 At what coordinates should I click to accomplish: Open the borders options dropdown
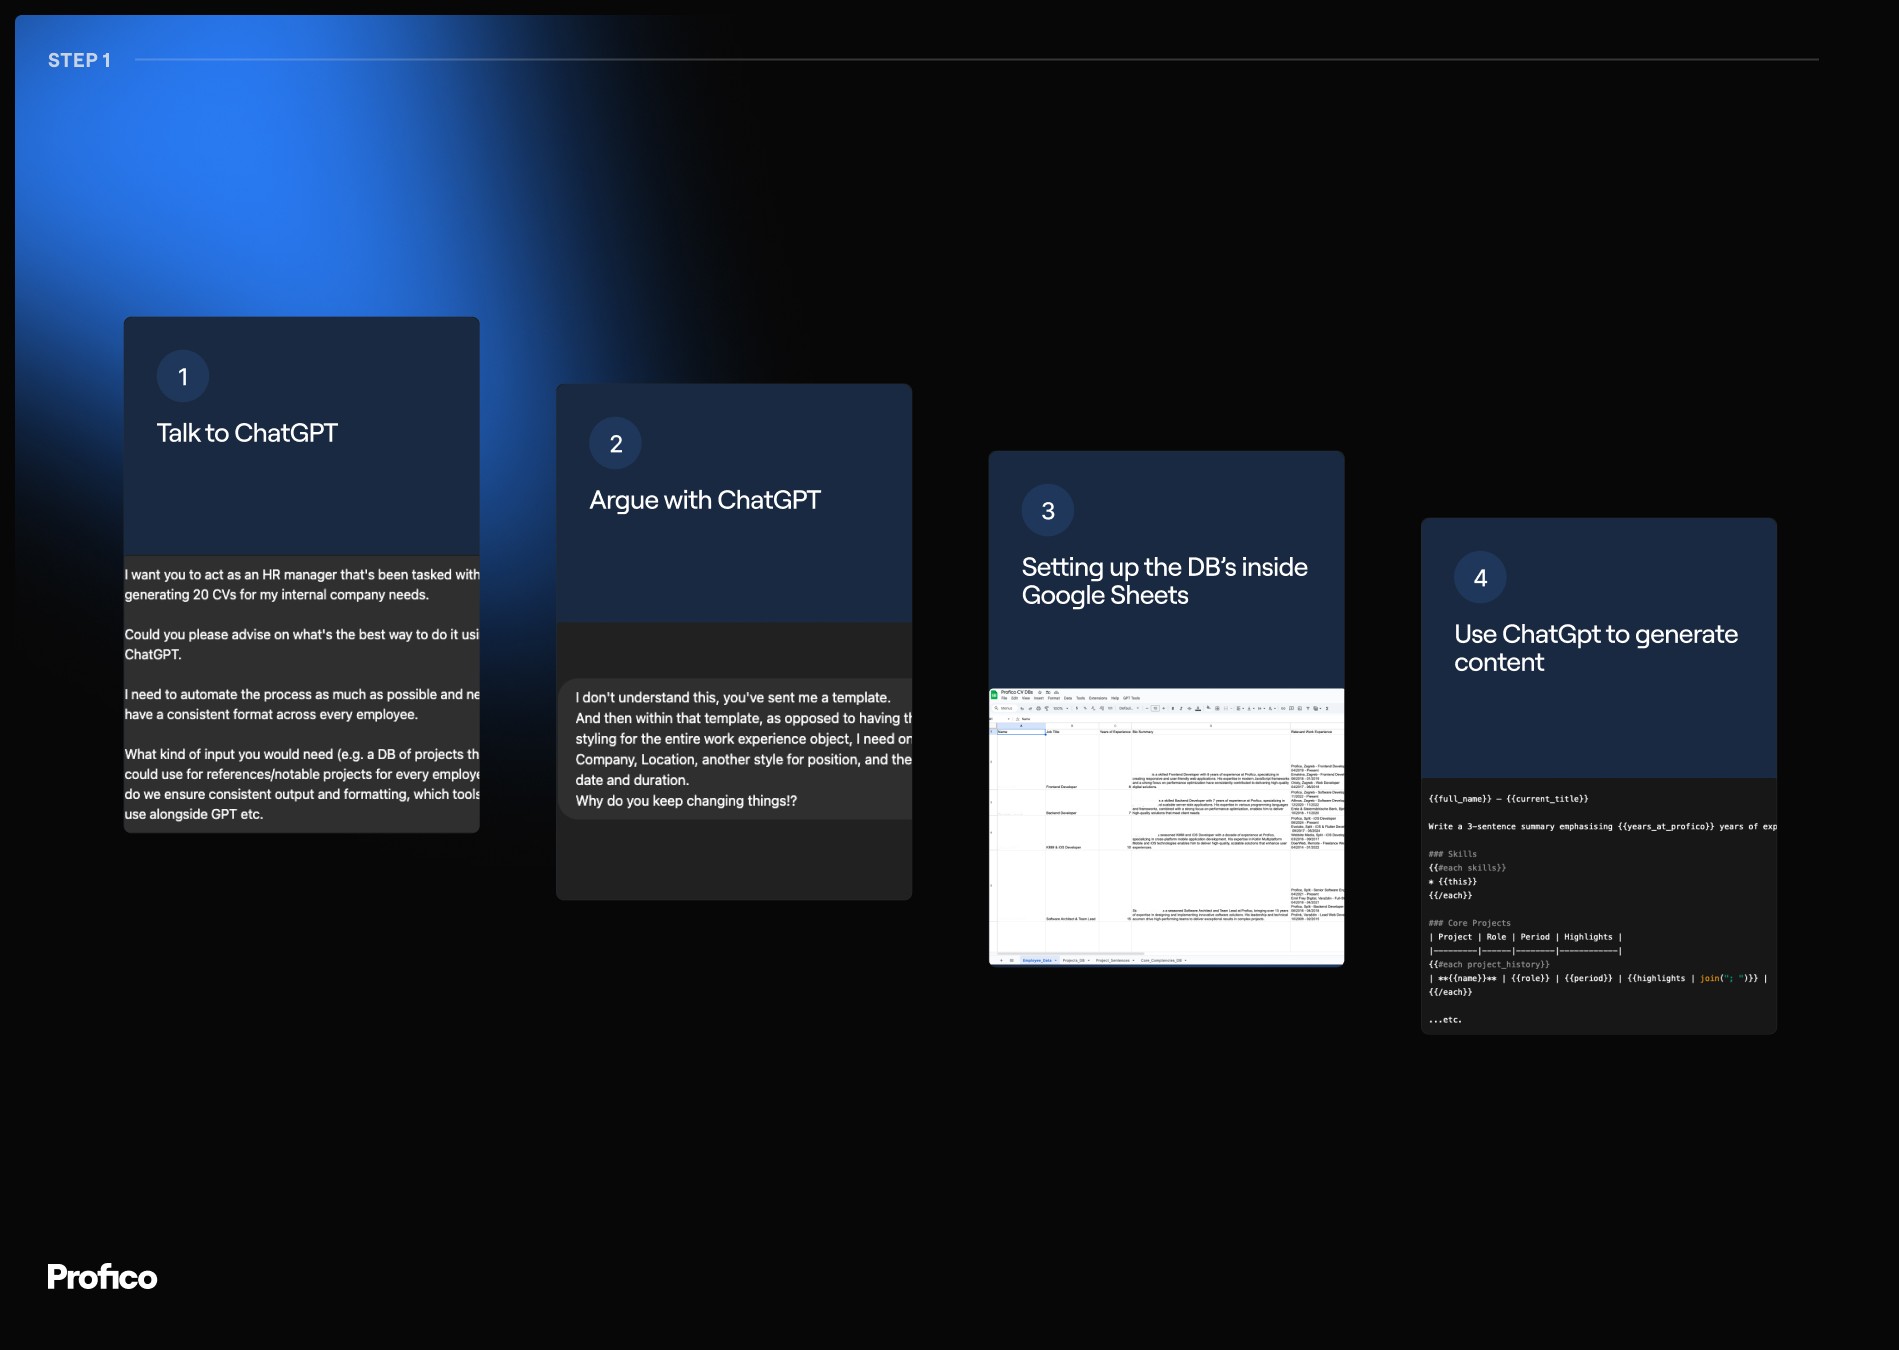point(1216,709)
